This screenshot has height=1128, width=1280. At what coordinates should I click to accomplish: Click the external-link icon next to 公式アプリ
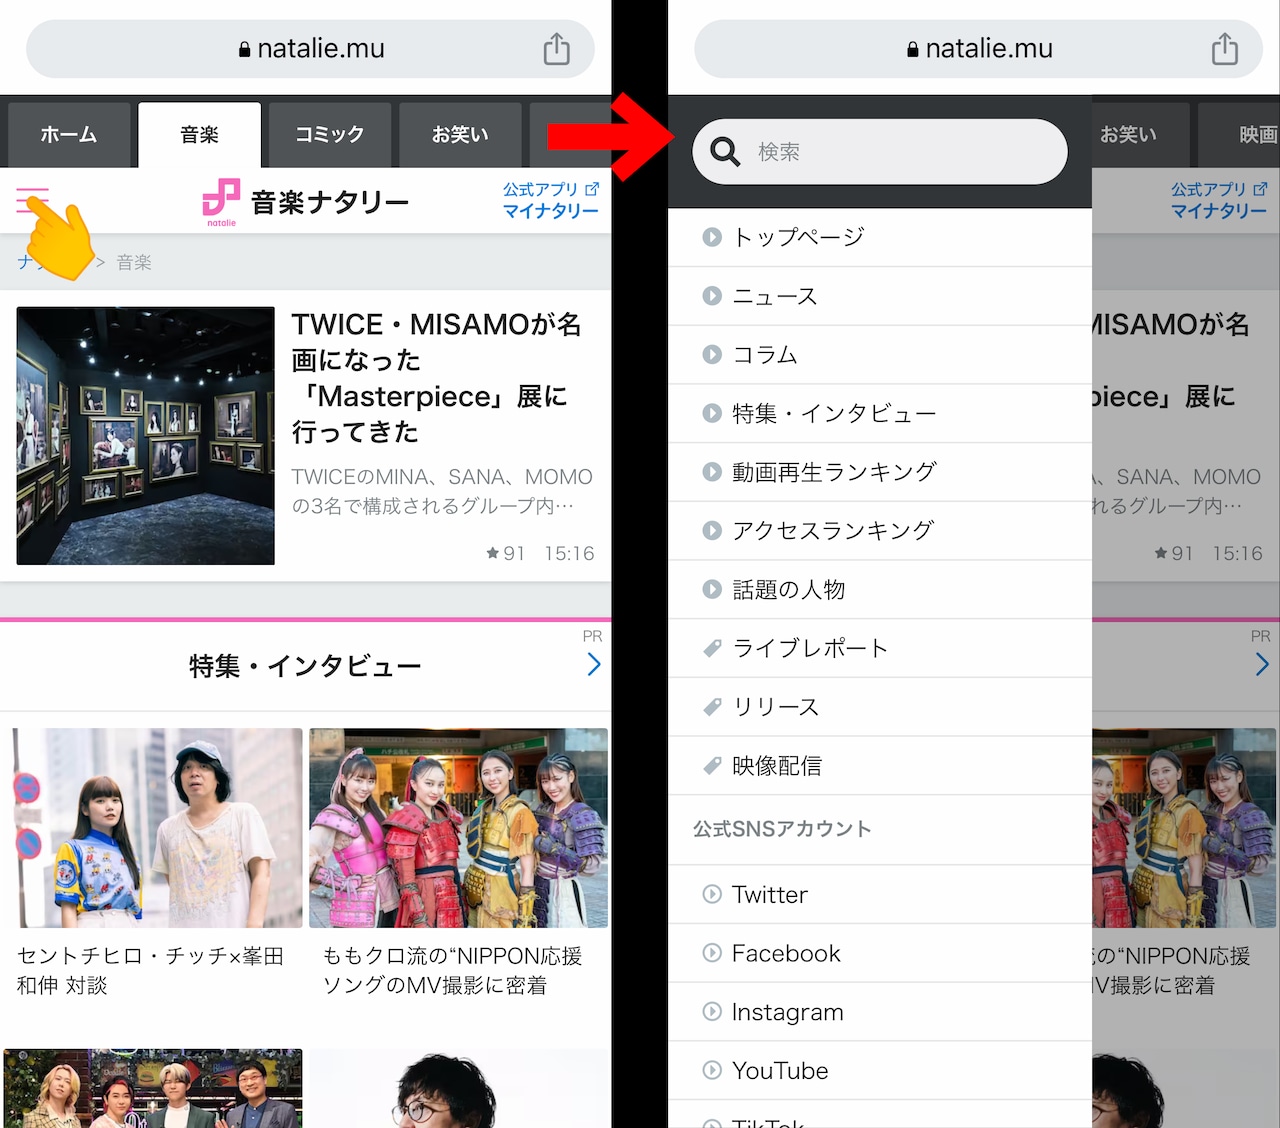(x=594, y=188)
